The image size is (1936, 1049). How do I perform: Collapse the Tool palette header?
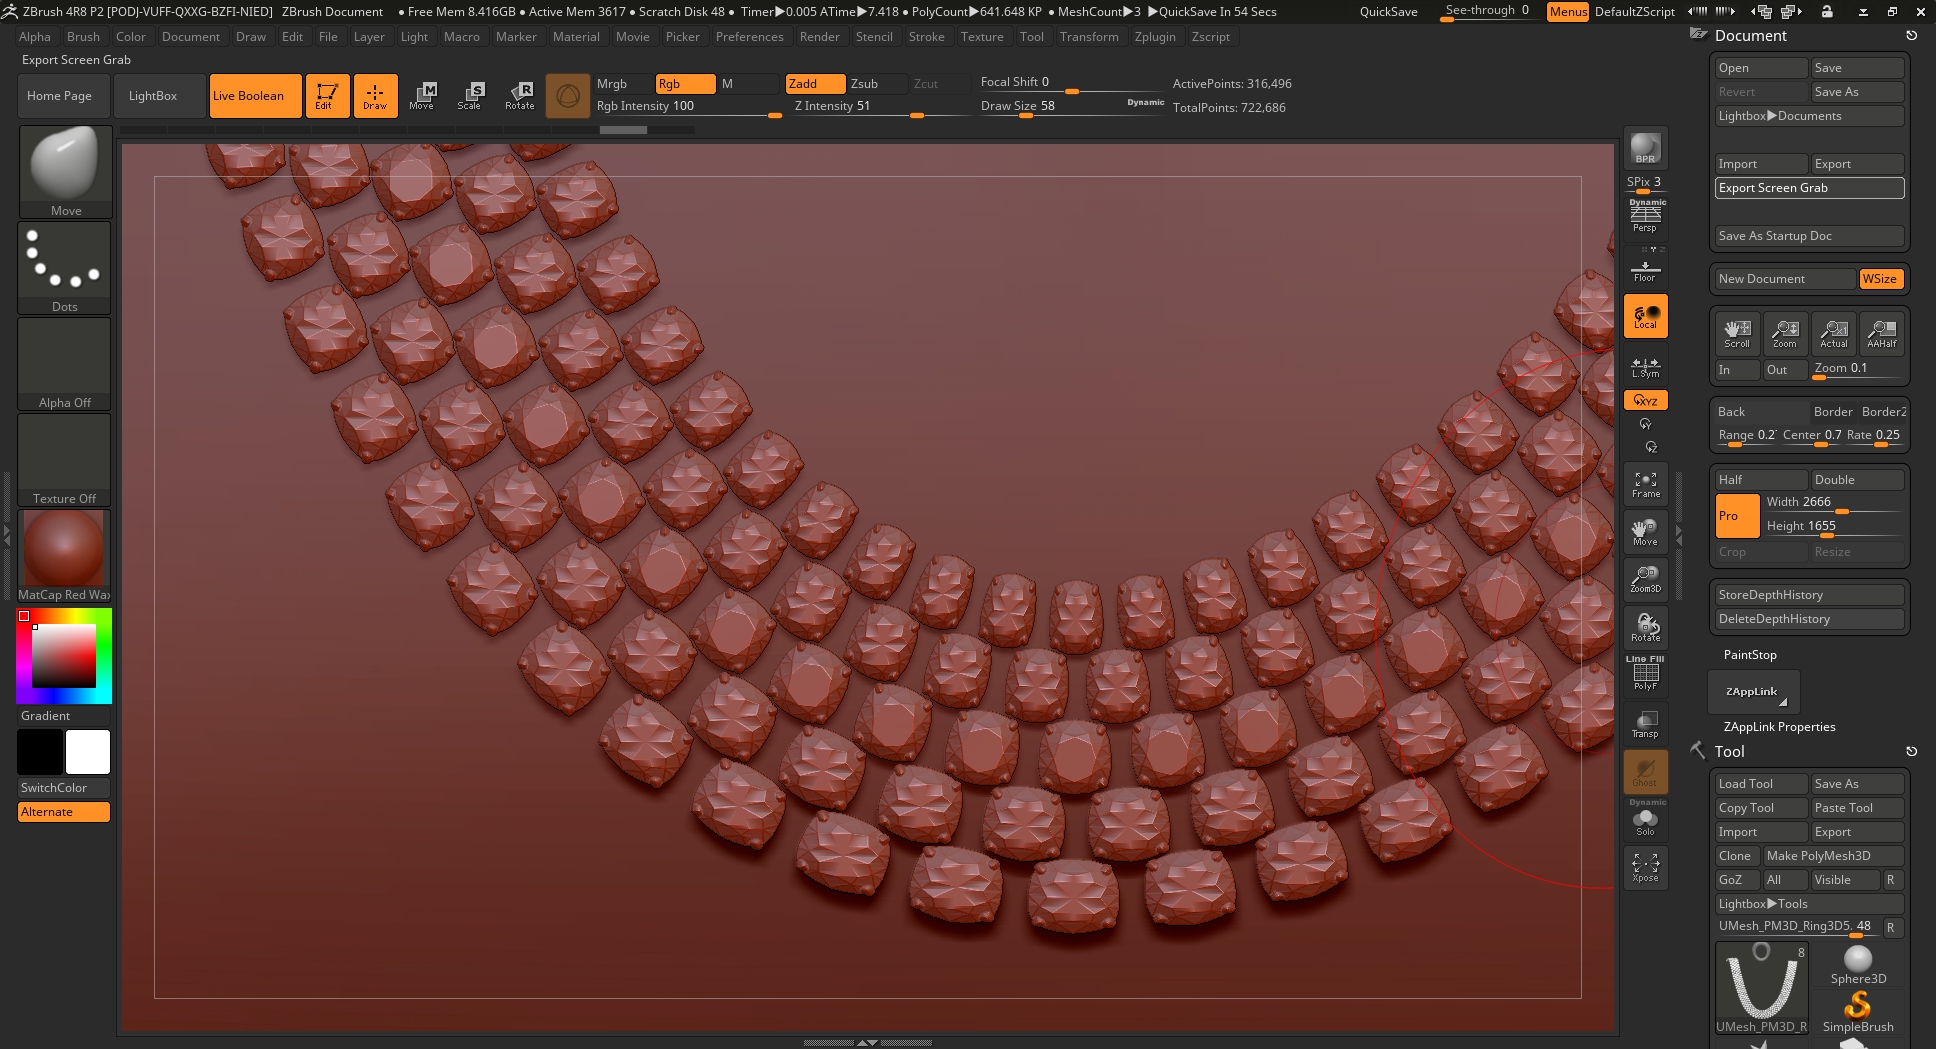pos(1730,752)
